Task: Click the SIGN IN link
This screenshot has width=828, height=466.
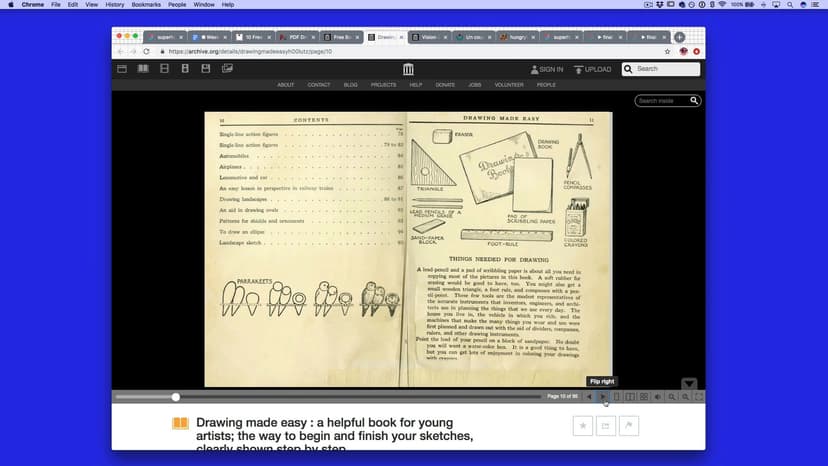Action: (546, 69)
